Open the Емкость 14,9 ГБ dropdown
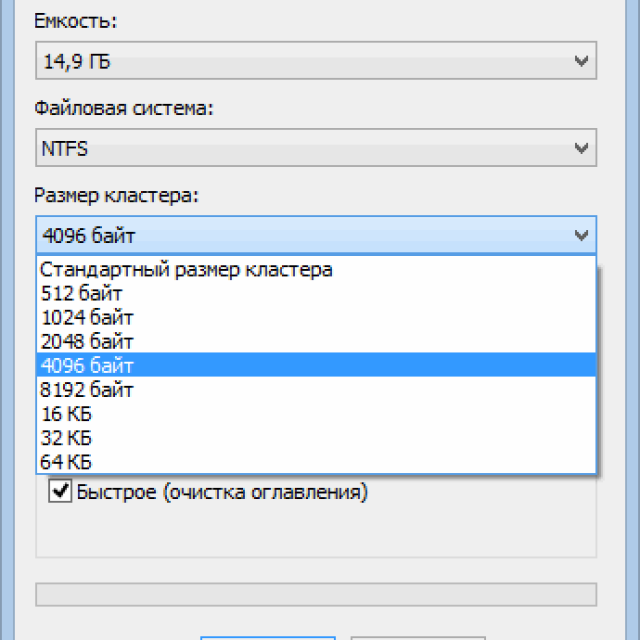The height and width of the screenshot is (640, 640). tap(316, 60)
